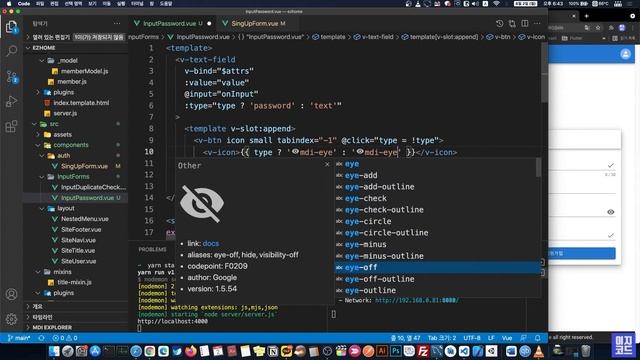This screenshot has height=360, width=640.
Task: Open Source Control view
Action: [11, 77]
